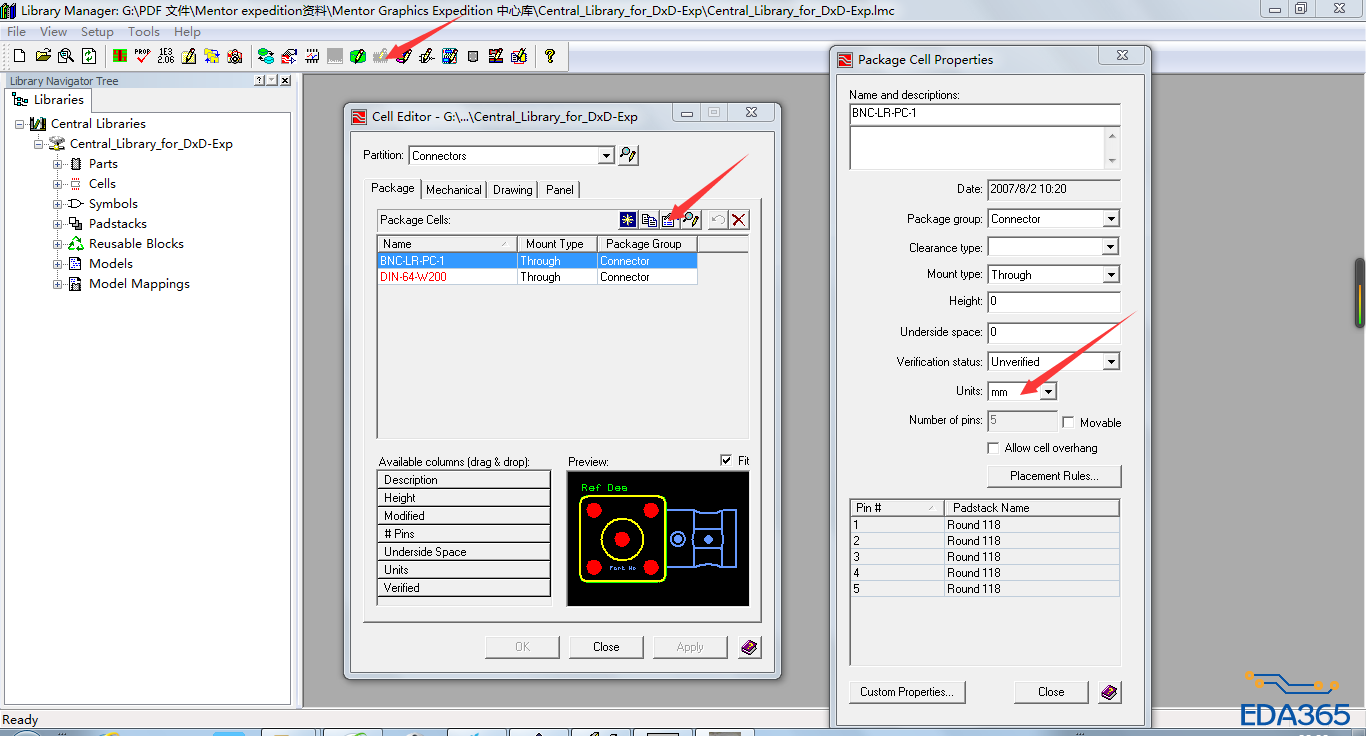The width and height of the screenshot is (1366, 736).
Task: Open the Mount type dropdown
Action: tap(1111, 275)
